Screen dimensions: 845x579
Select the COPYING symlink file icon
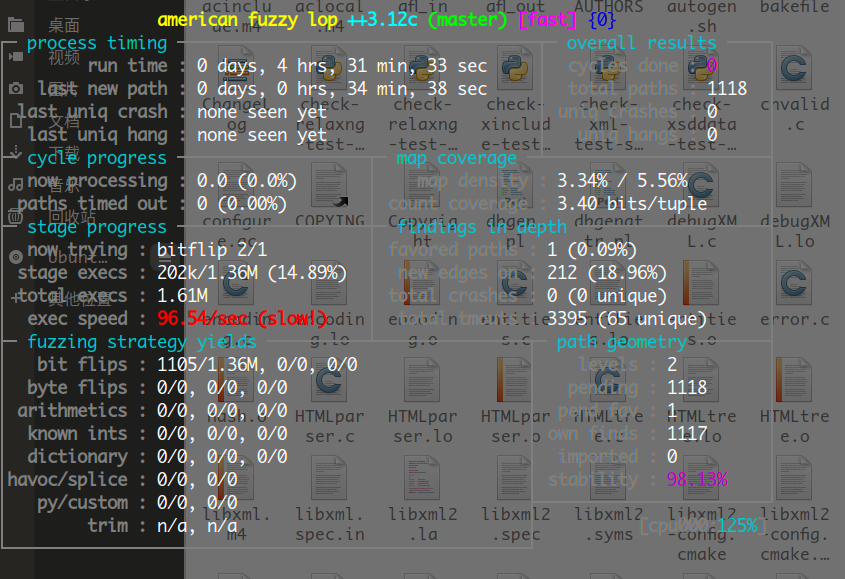[x=329, y=185]
